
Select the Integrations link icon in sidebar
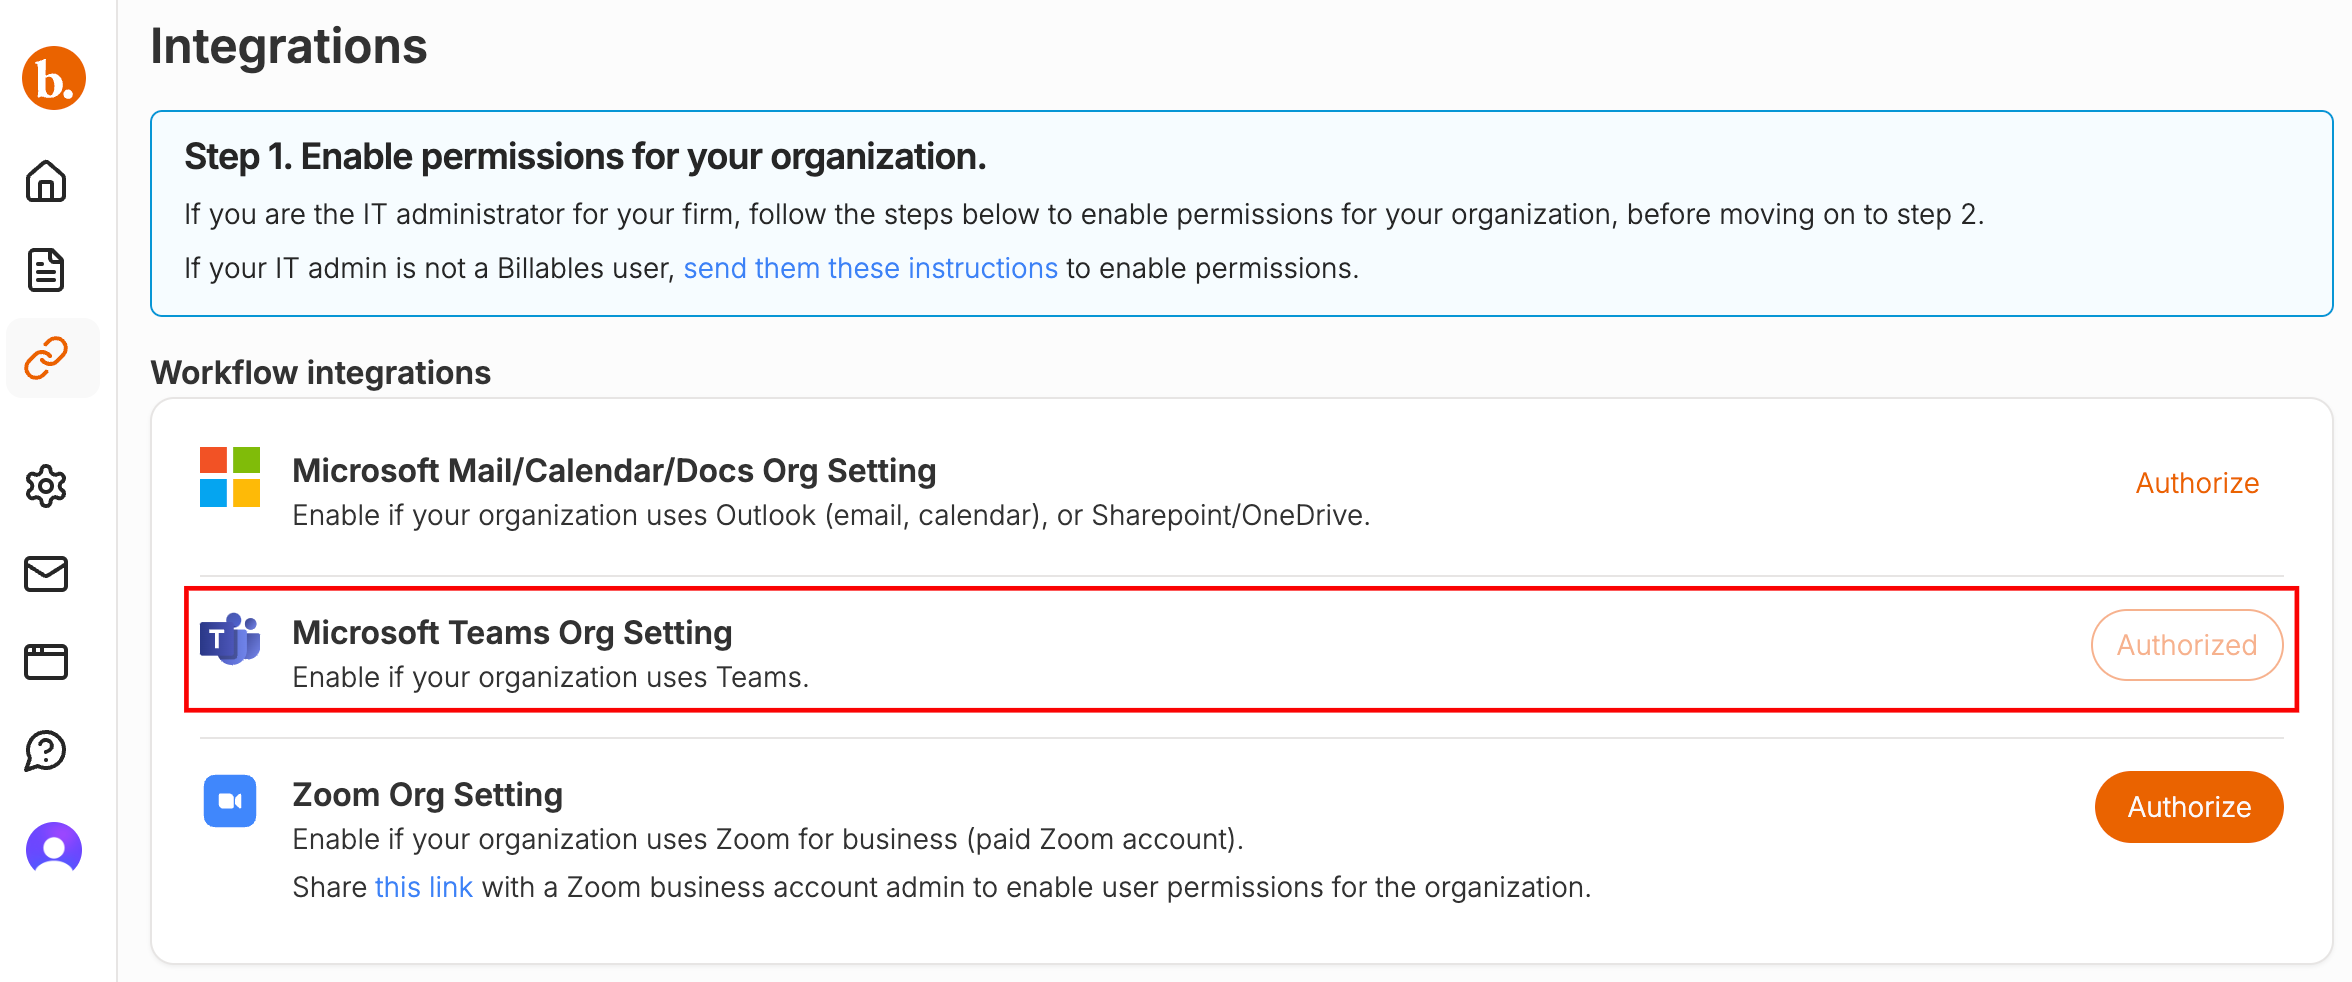(x=46, y=358)
